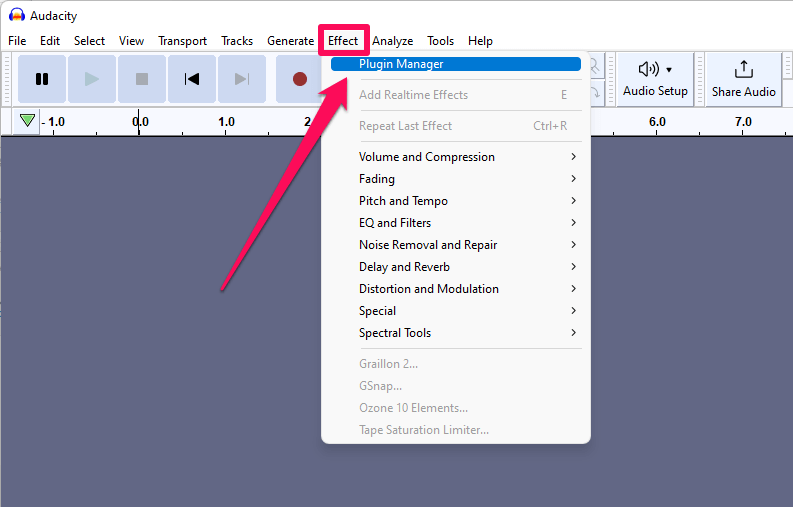Open the Tools menu

pyautogui.click(x=440, y=41)
